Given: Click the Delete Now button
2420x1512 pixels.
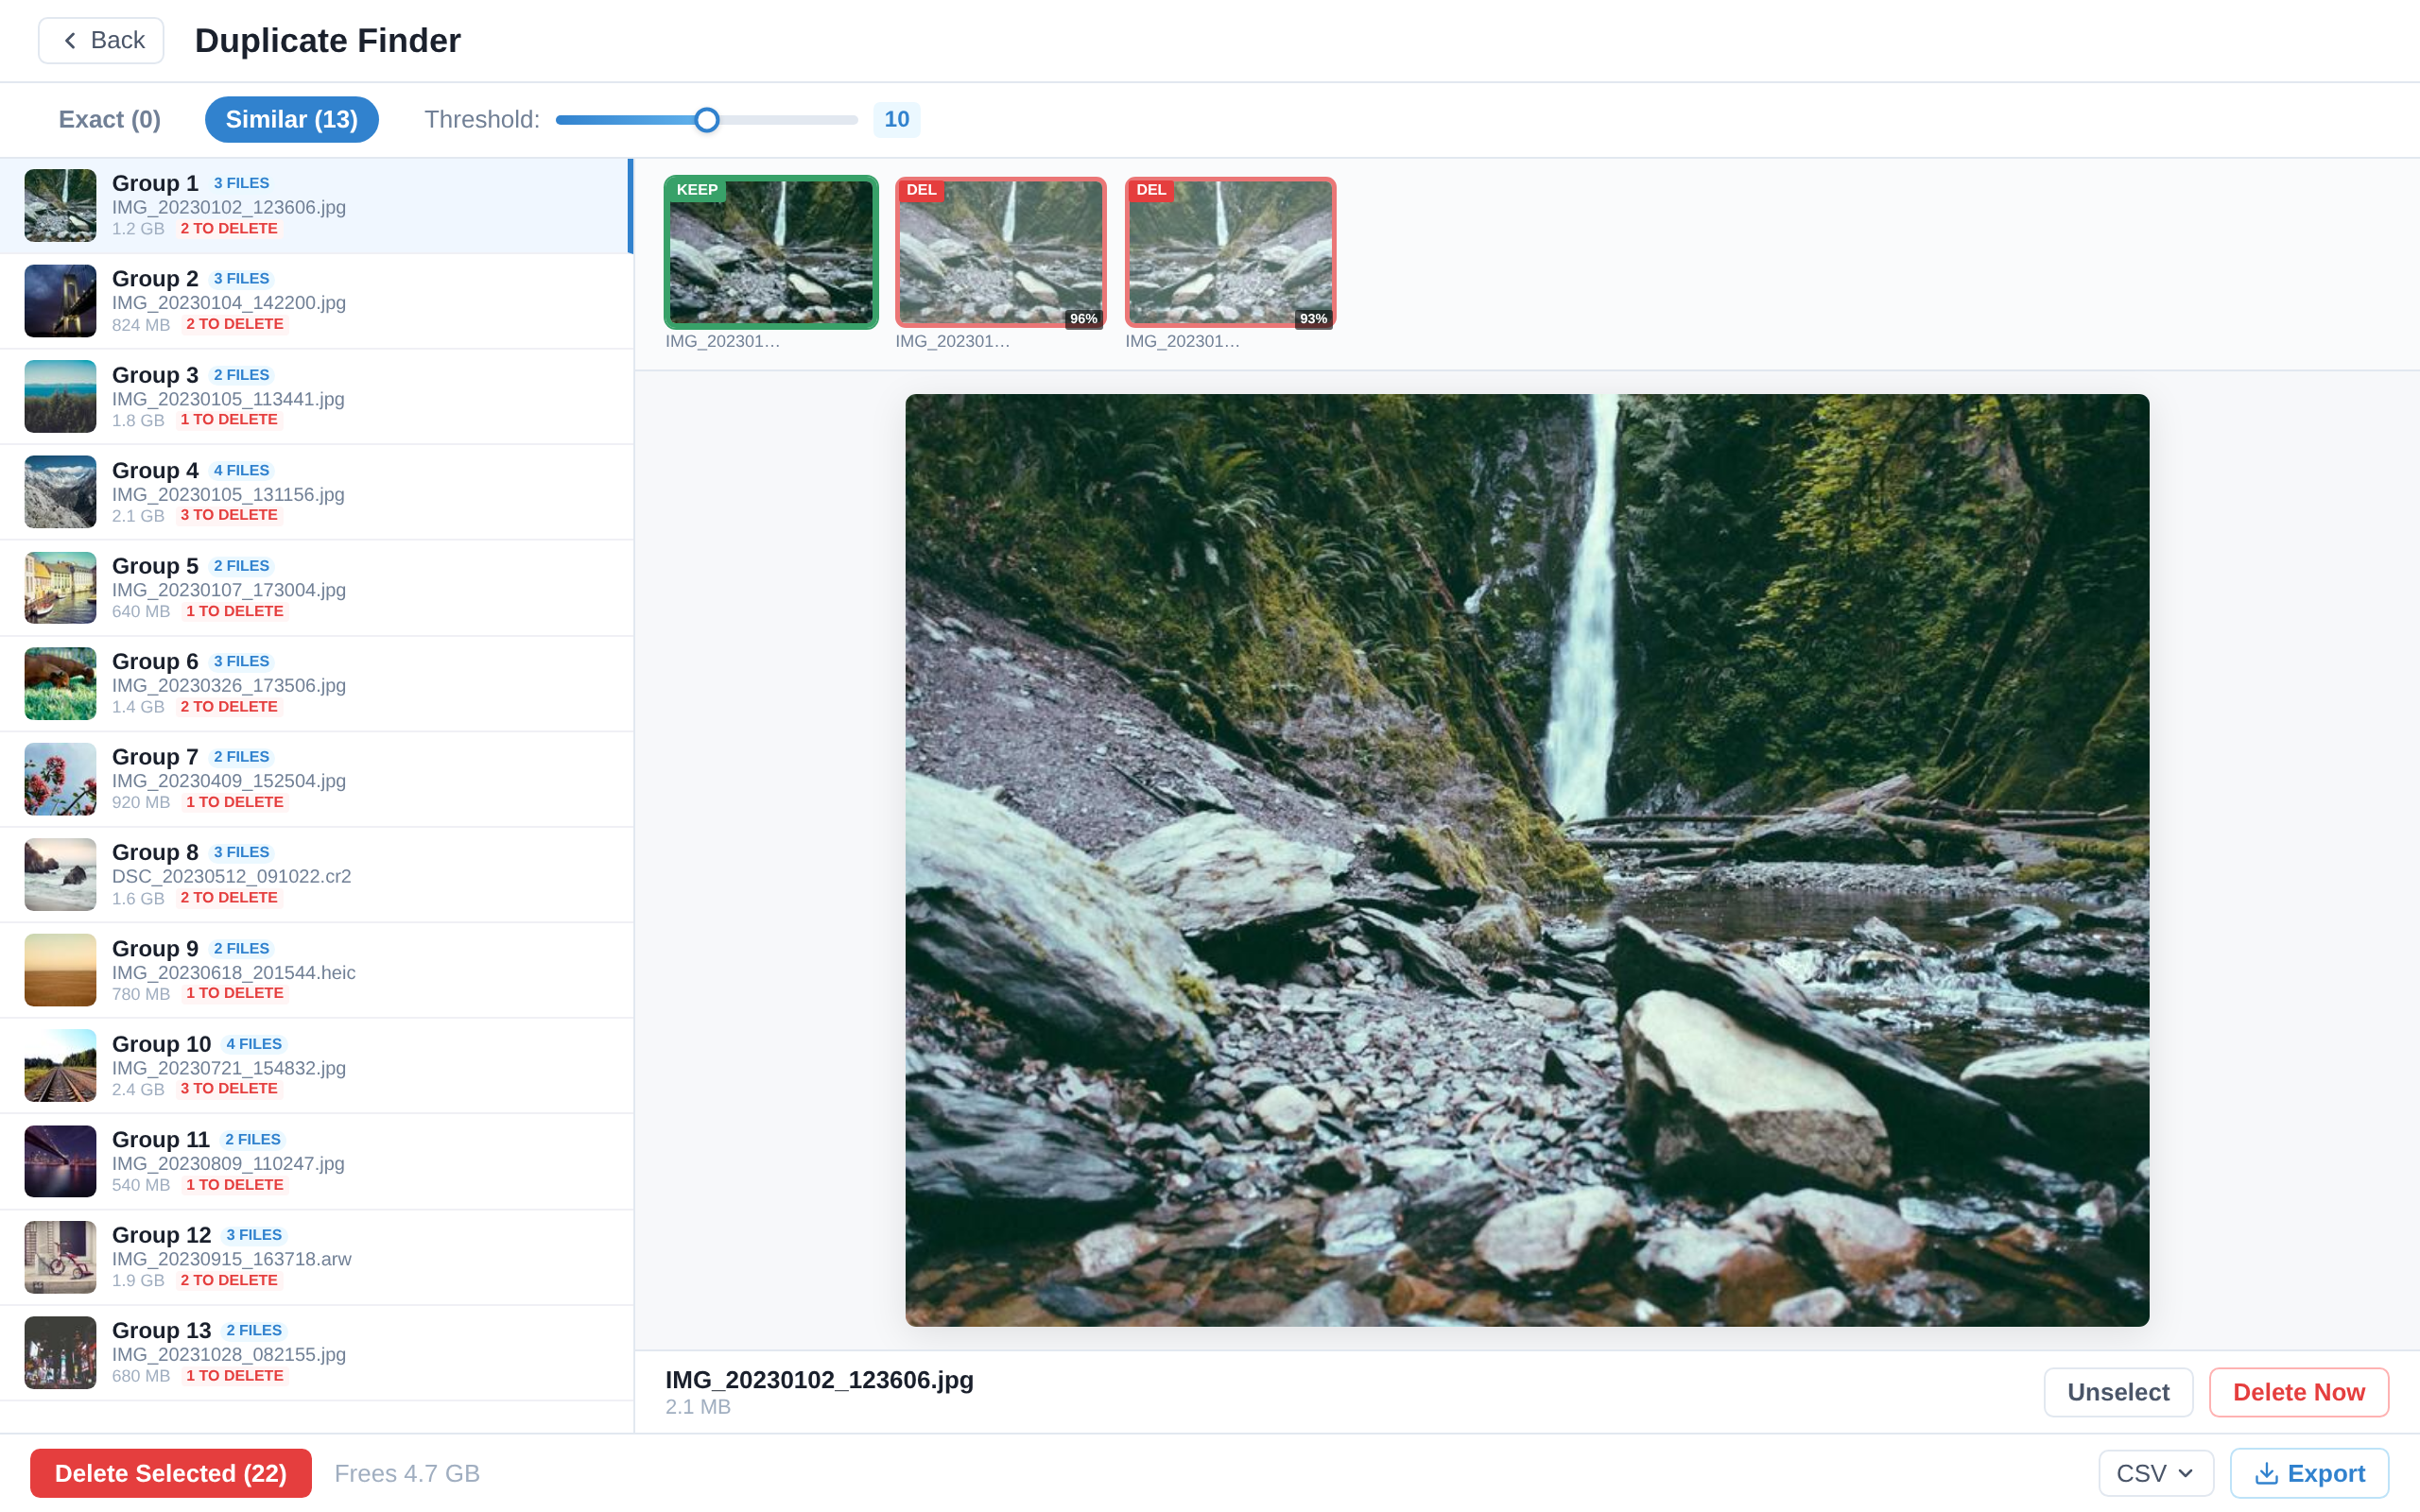Looking at the screenshot, I should (x=2299, y=1392).
